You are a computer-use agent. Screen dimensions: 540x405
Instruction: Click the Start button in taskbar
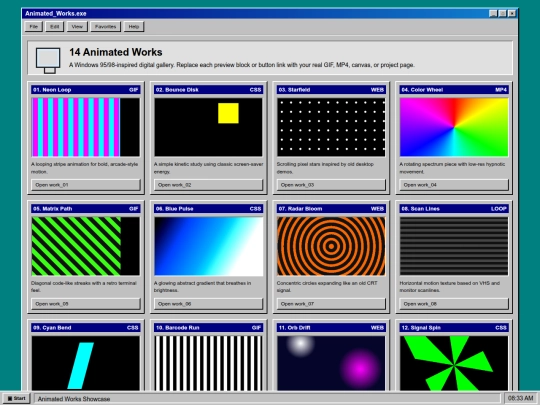point(17,398)
